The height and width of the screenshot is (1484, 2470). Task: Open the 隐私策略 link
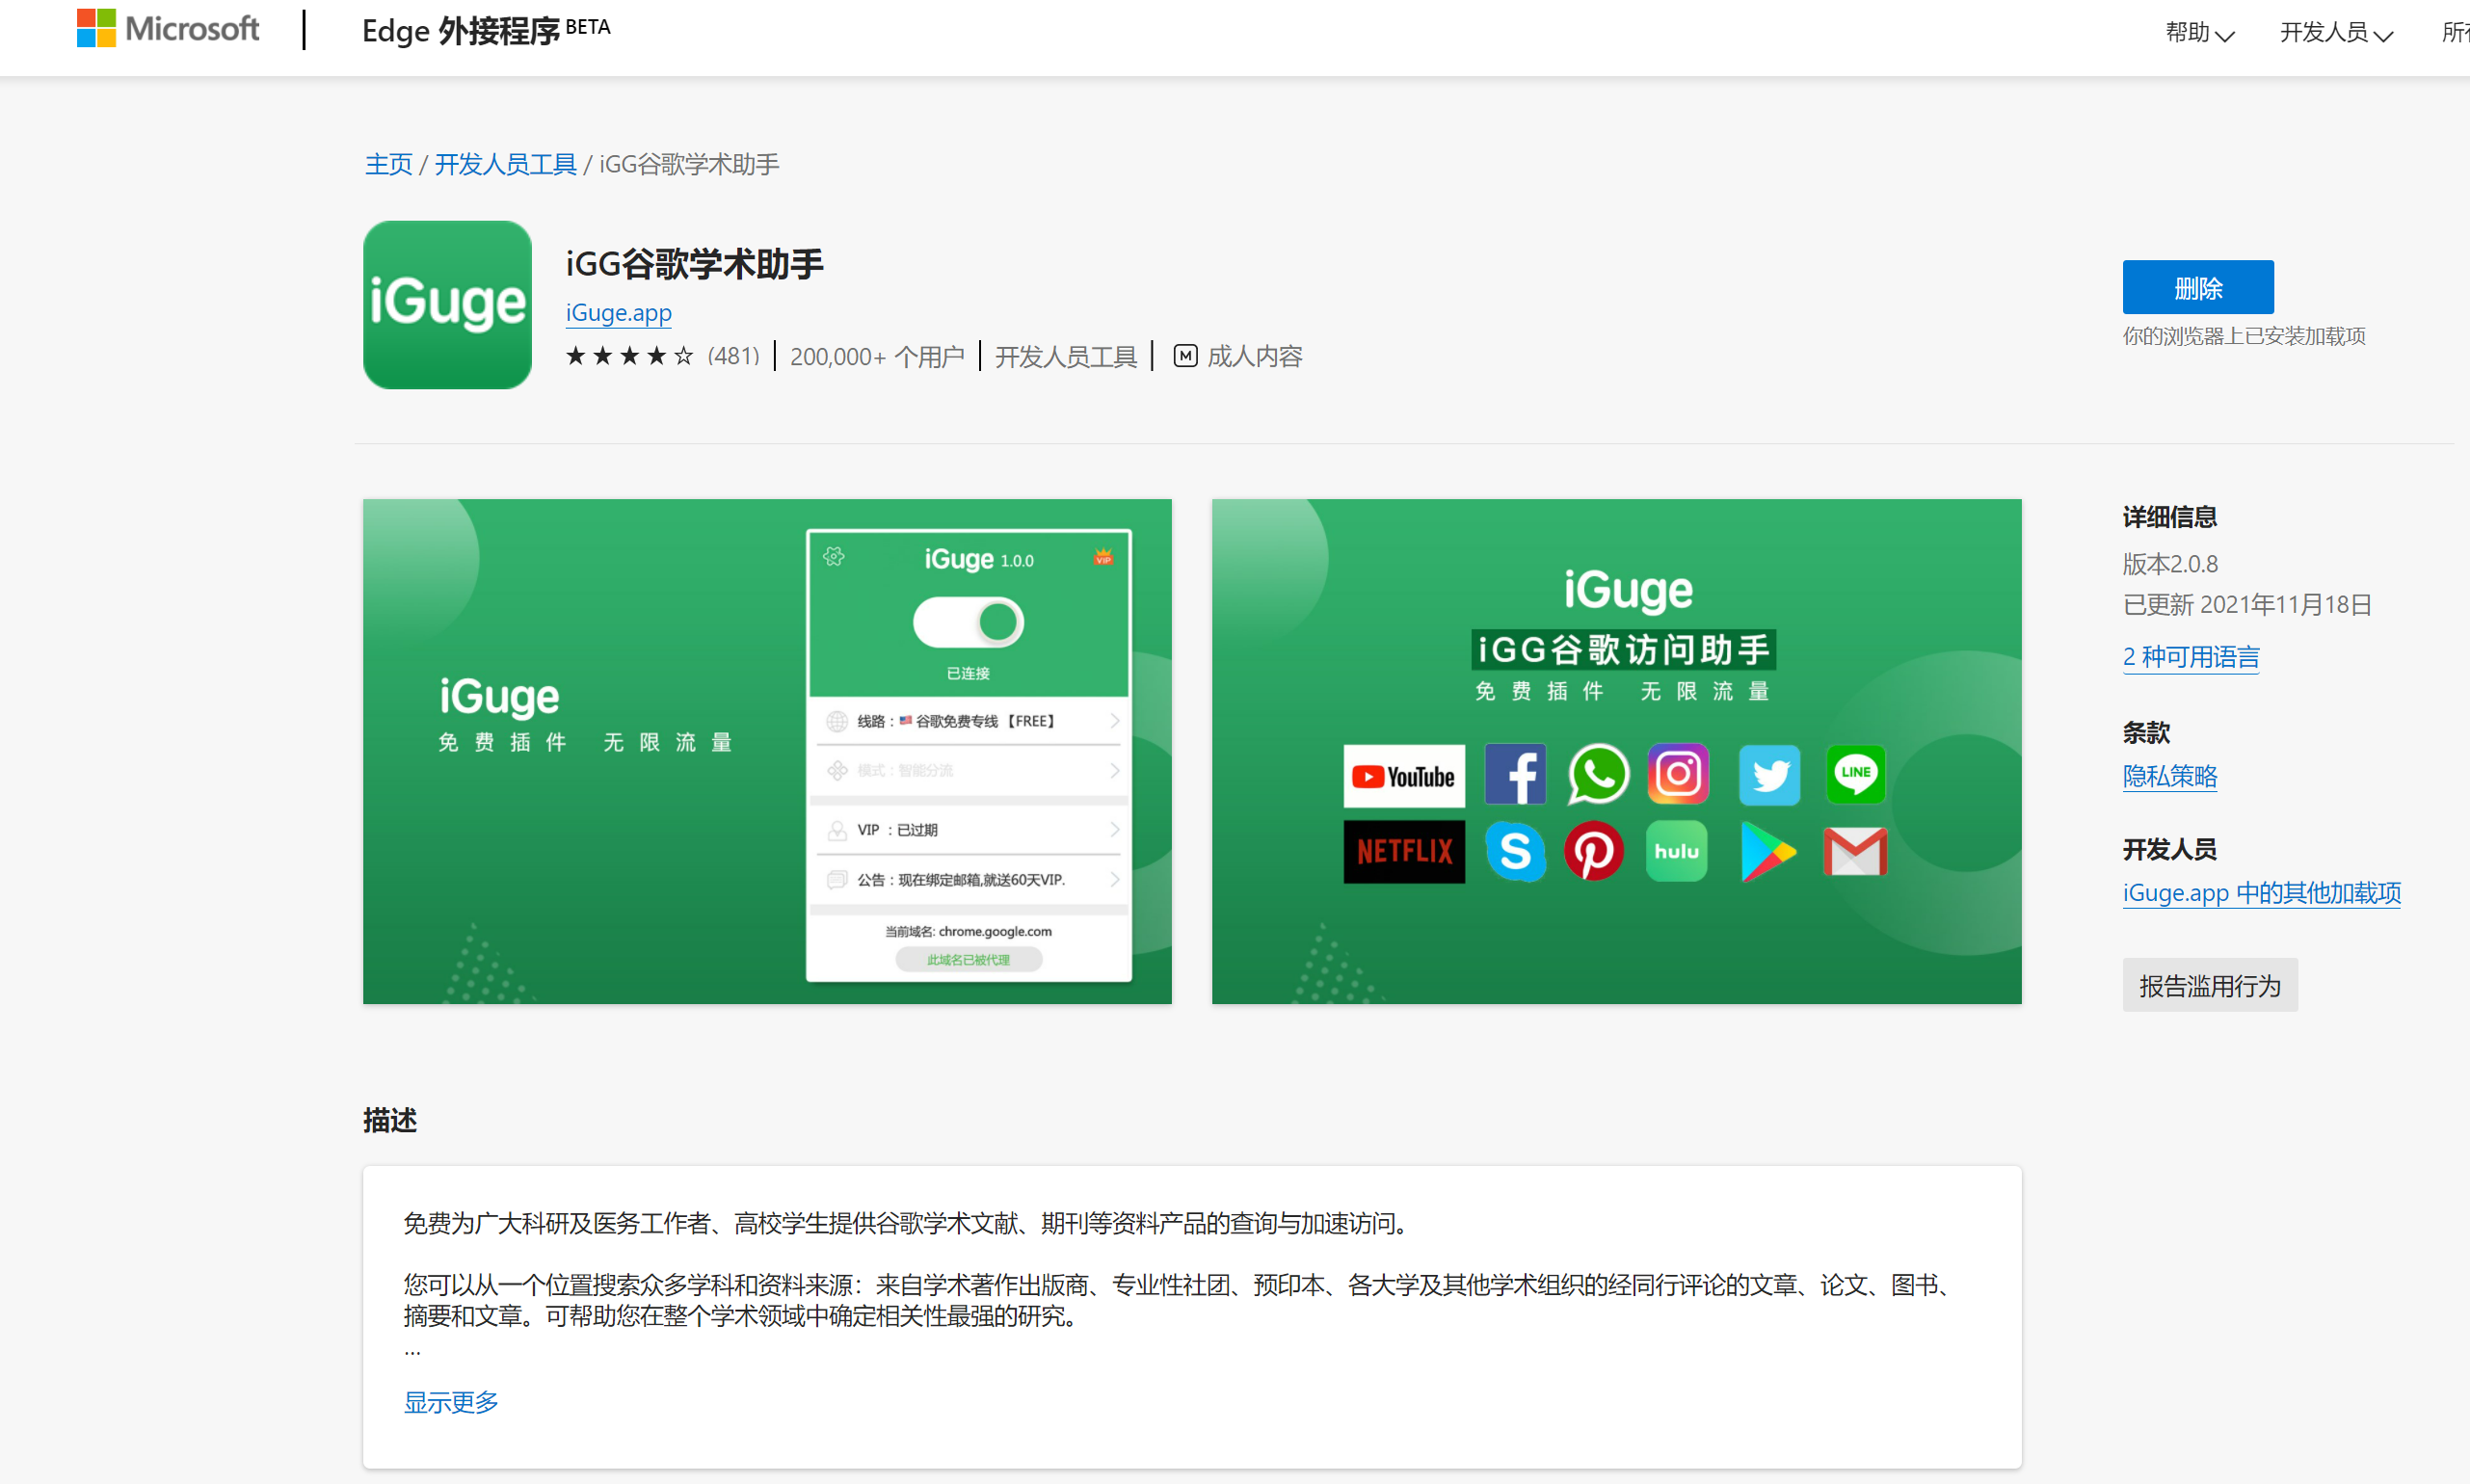tap(2169, 776)
